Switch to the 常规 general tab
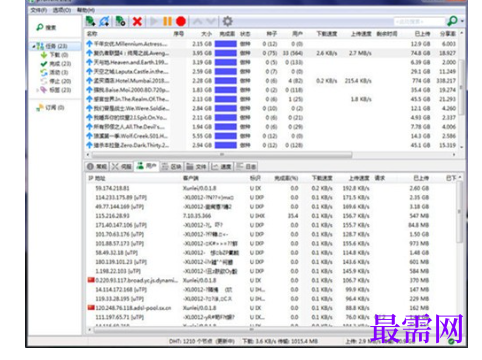This screenshot has height=360, width=482. coord(97,166)
